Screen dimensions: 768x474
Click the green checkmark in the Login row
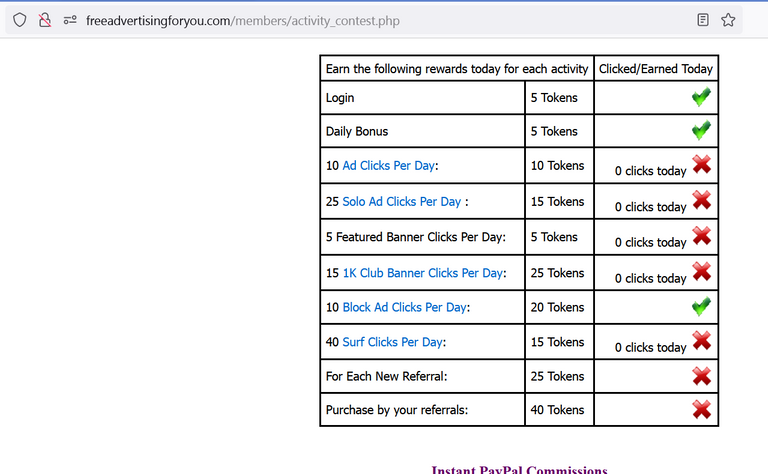coord(701,97)
